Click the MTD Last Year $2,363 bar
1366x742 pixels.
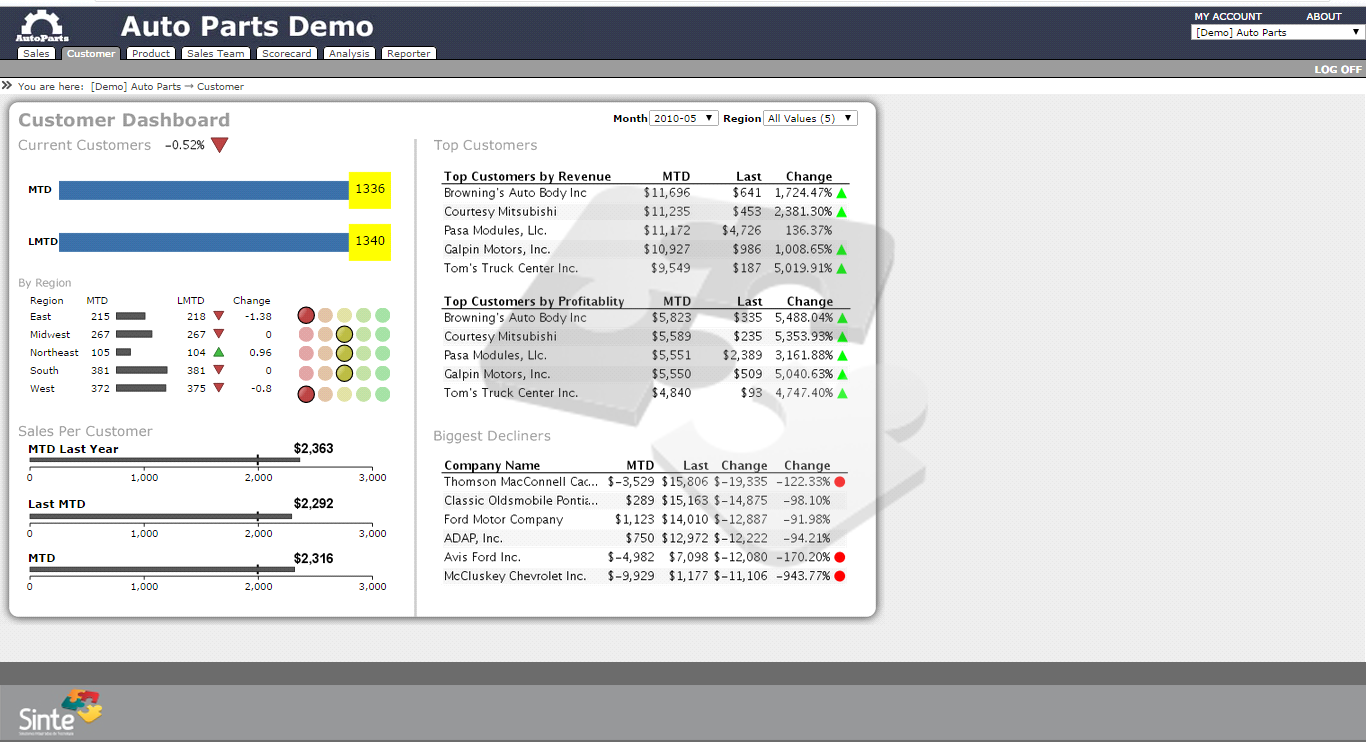(165, 460)
